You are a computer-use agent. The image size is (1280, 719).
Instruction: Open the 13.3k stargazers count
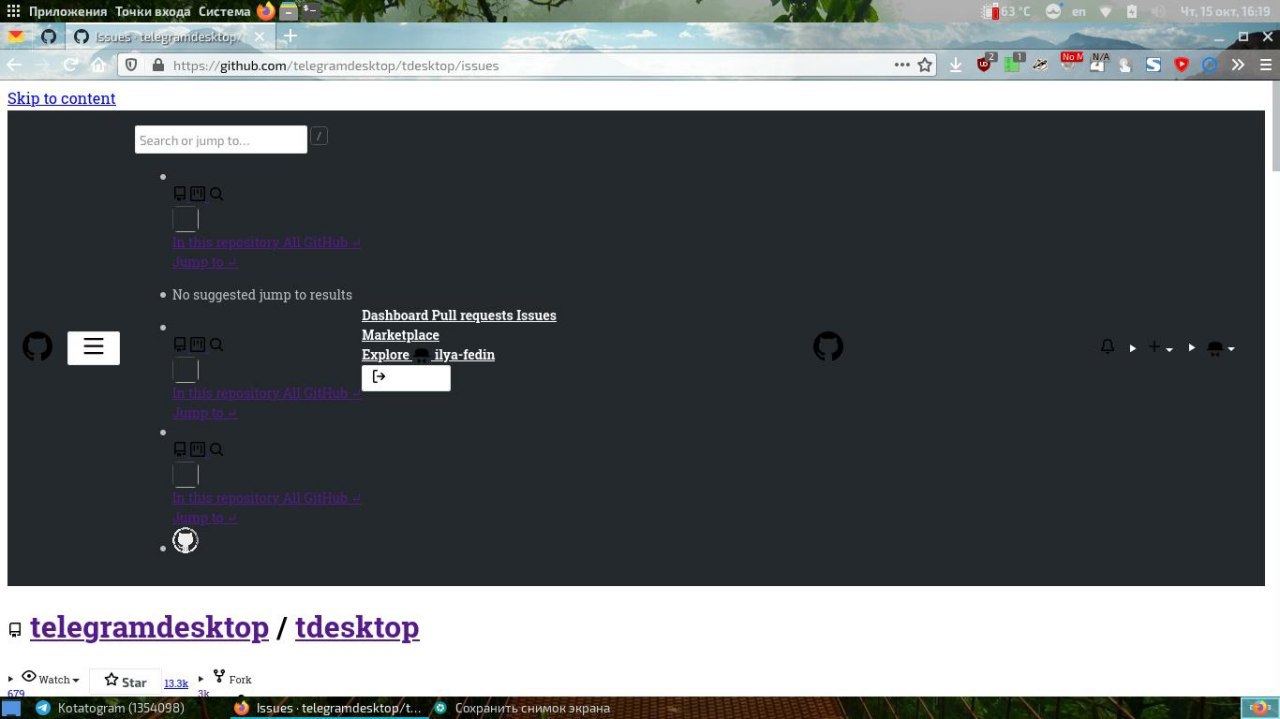click(x=176, y=683)
